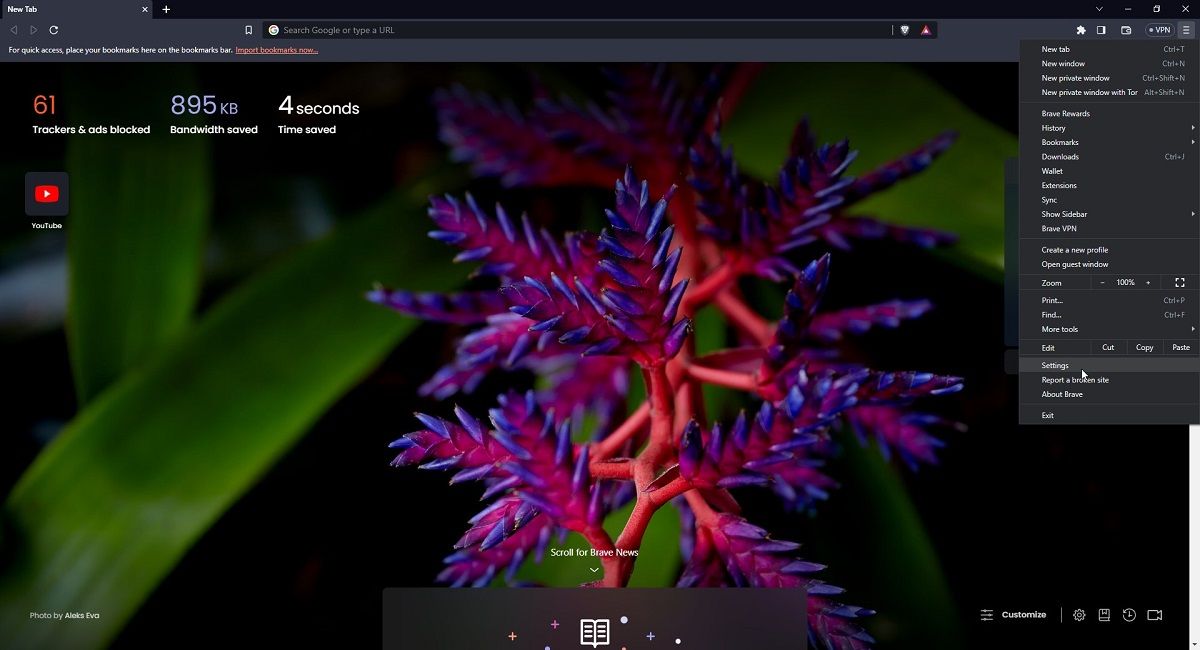Toggle the sidebar panel icon

[1101, 30]
